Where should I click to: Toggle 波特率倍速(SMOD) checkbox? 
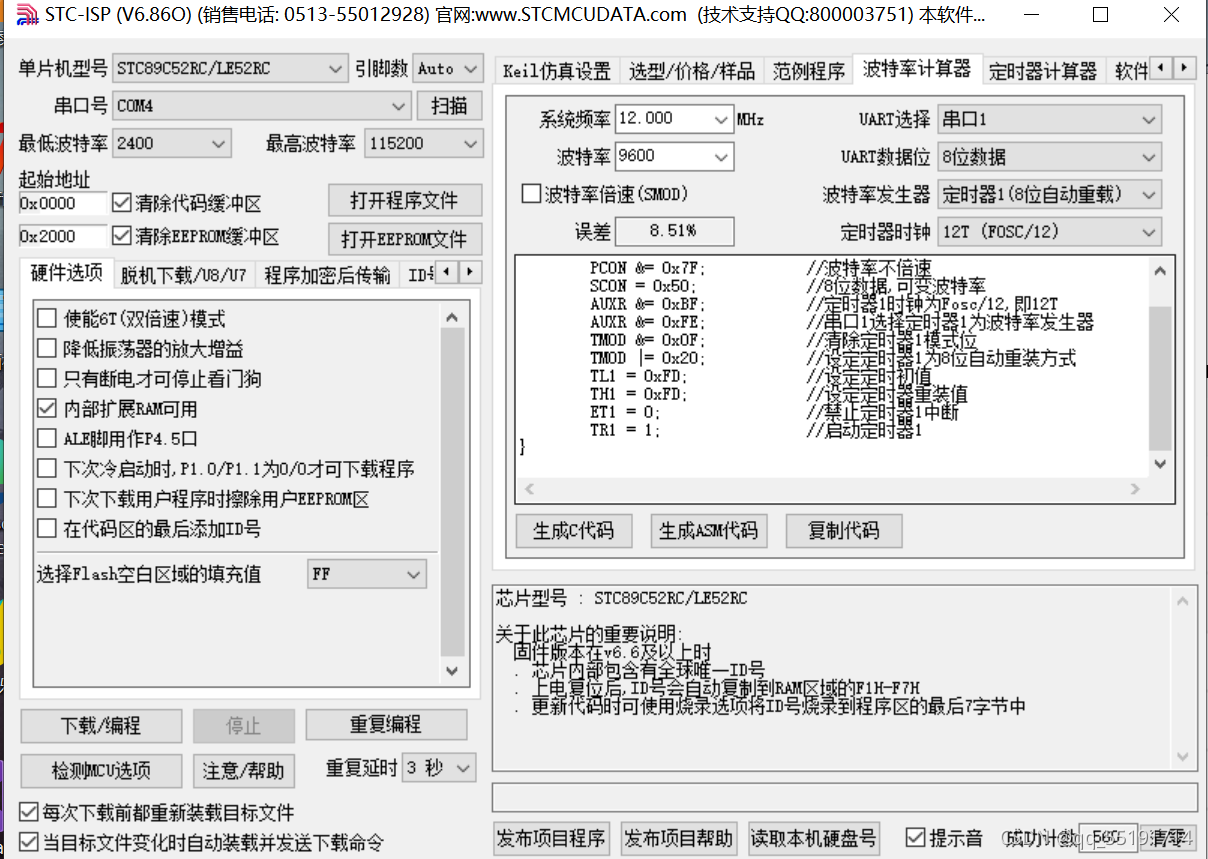532,194
